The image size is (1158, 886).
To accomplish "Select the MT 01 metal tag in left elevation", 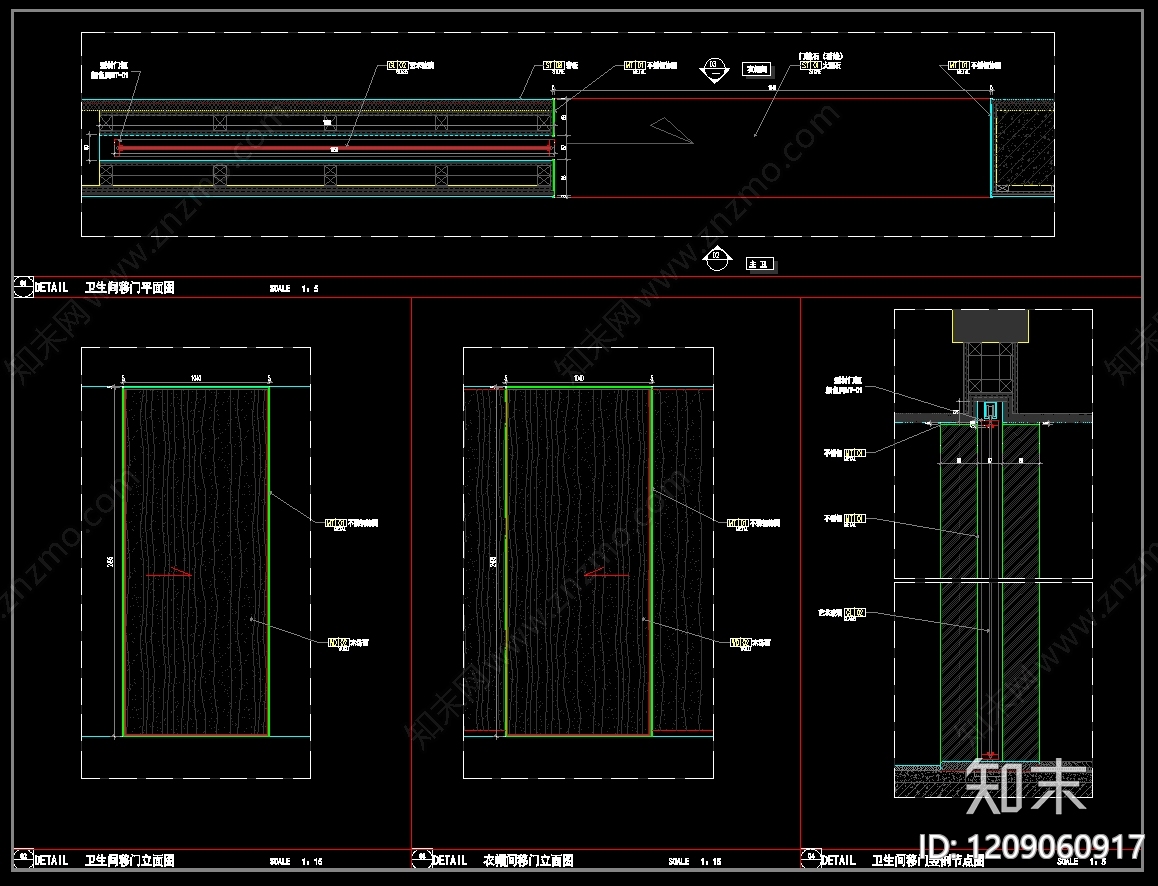I will coord(336,523).
